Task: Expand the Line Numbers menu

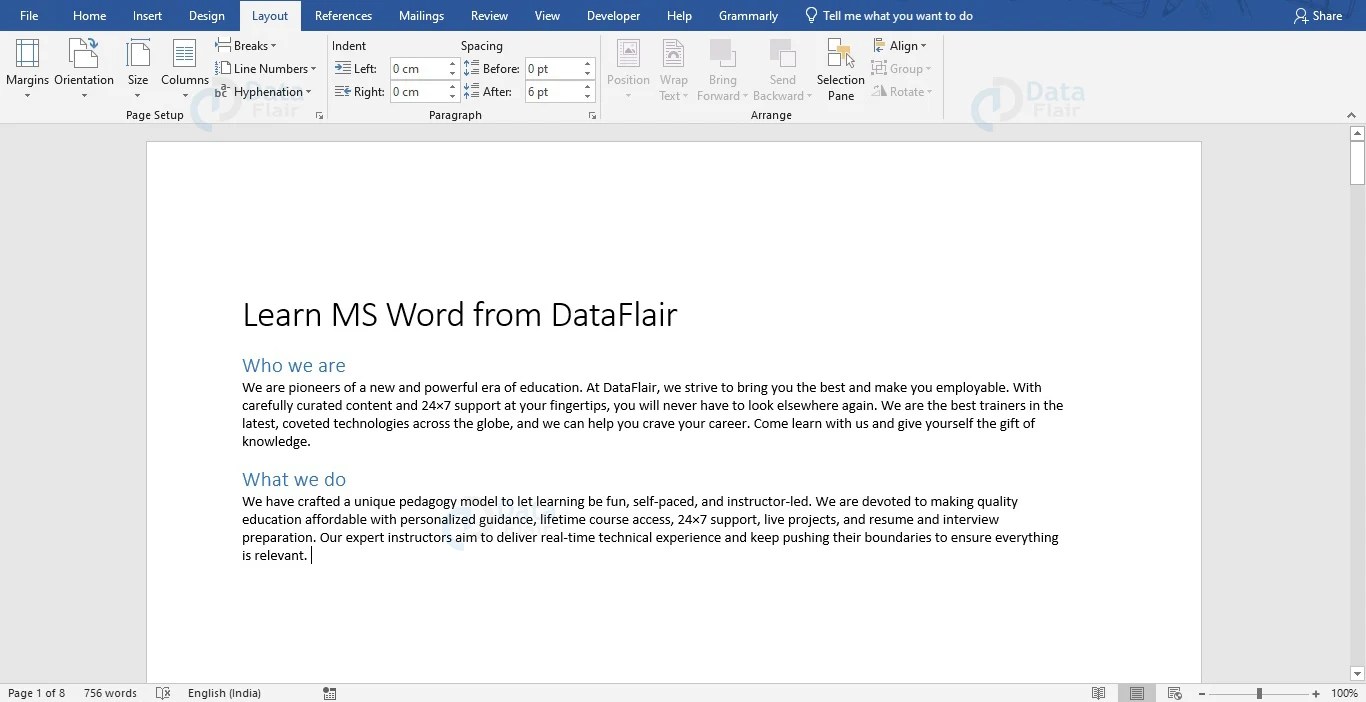Action: [x=267, y=68]
